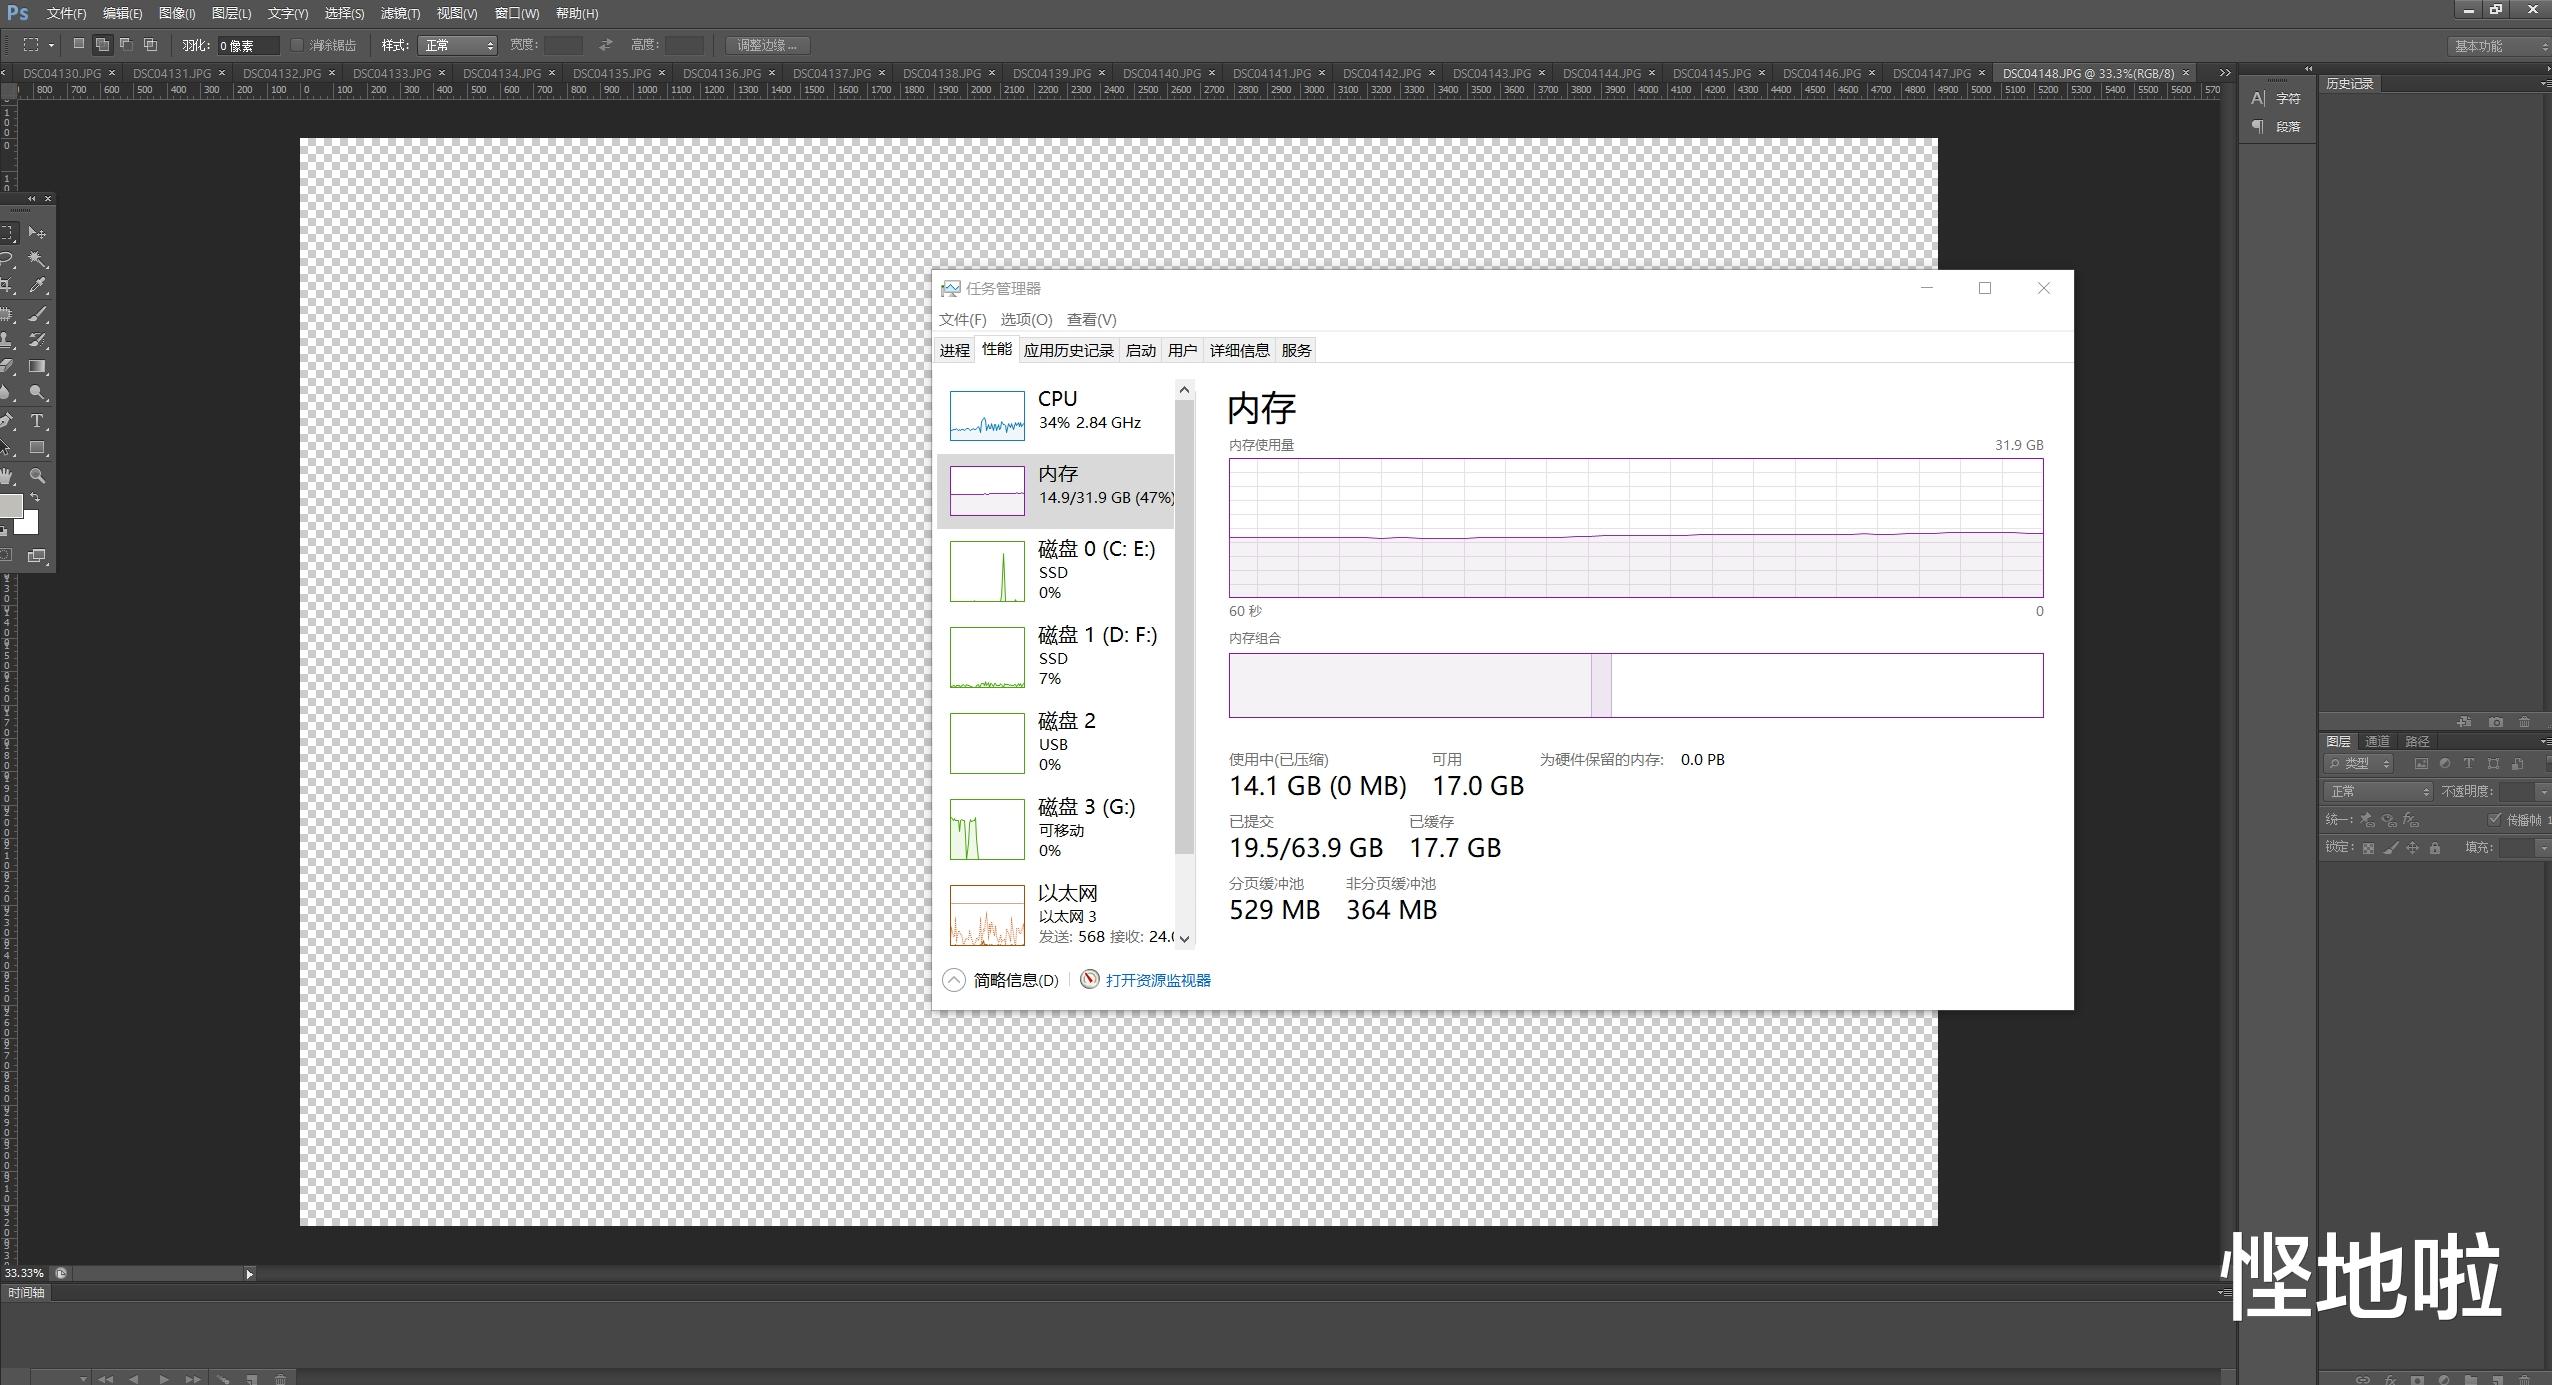Choose Subtract from Selection mode

(126, 45)
